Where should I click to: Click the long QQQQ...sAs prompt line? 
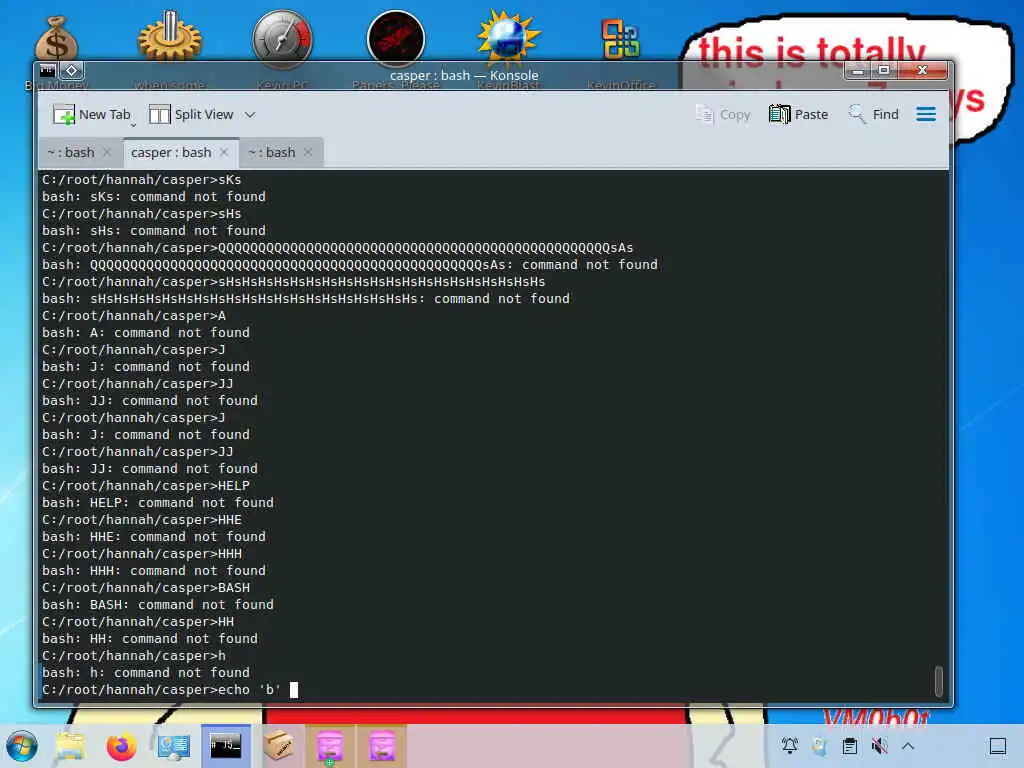[338, 248]
